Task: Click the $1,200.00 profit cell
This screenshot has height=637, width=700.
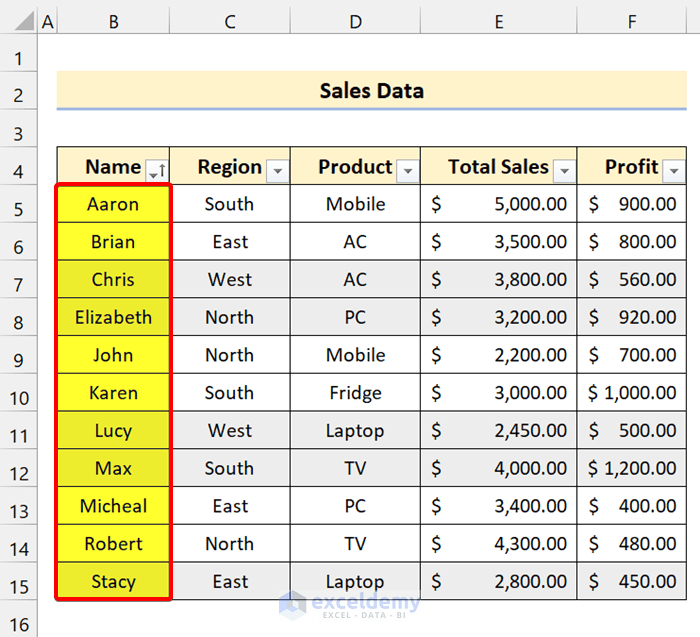Action: [632, 468]
